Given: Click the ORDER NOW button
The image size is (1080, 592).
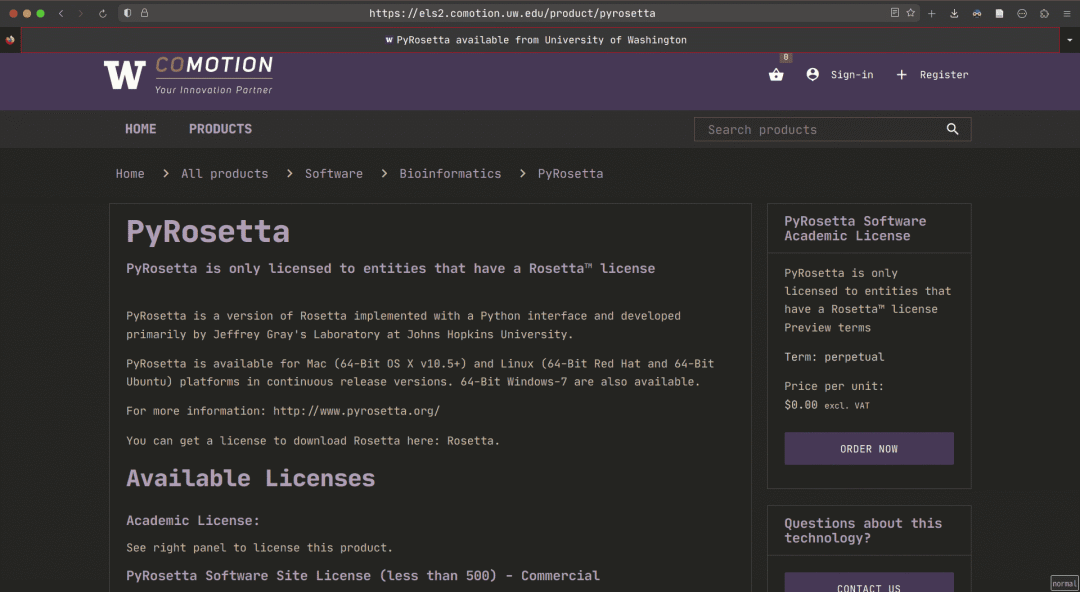Looking at the screenshot, I should (869, 449).
